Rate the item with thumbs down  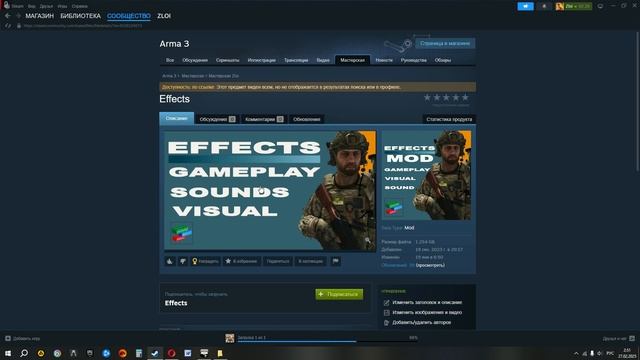[183, 261]
